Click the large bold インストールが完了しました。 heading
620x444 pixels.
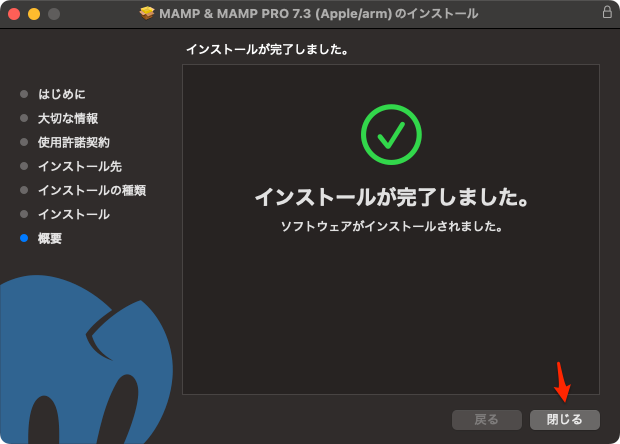(x=391, y=197)
